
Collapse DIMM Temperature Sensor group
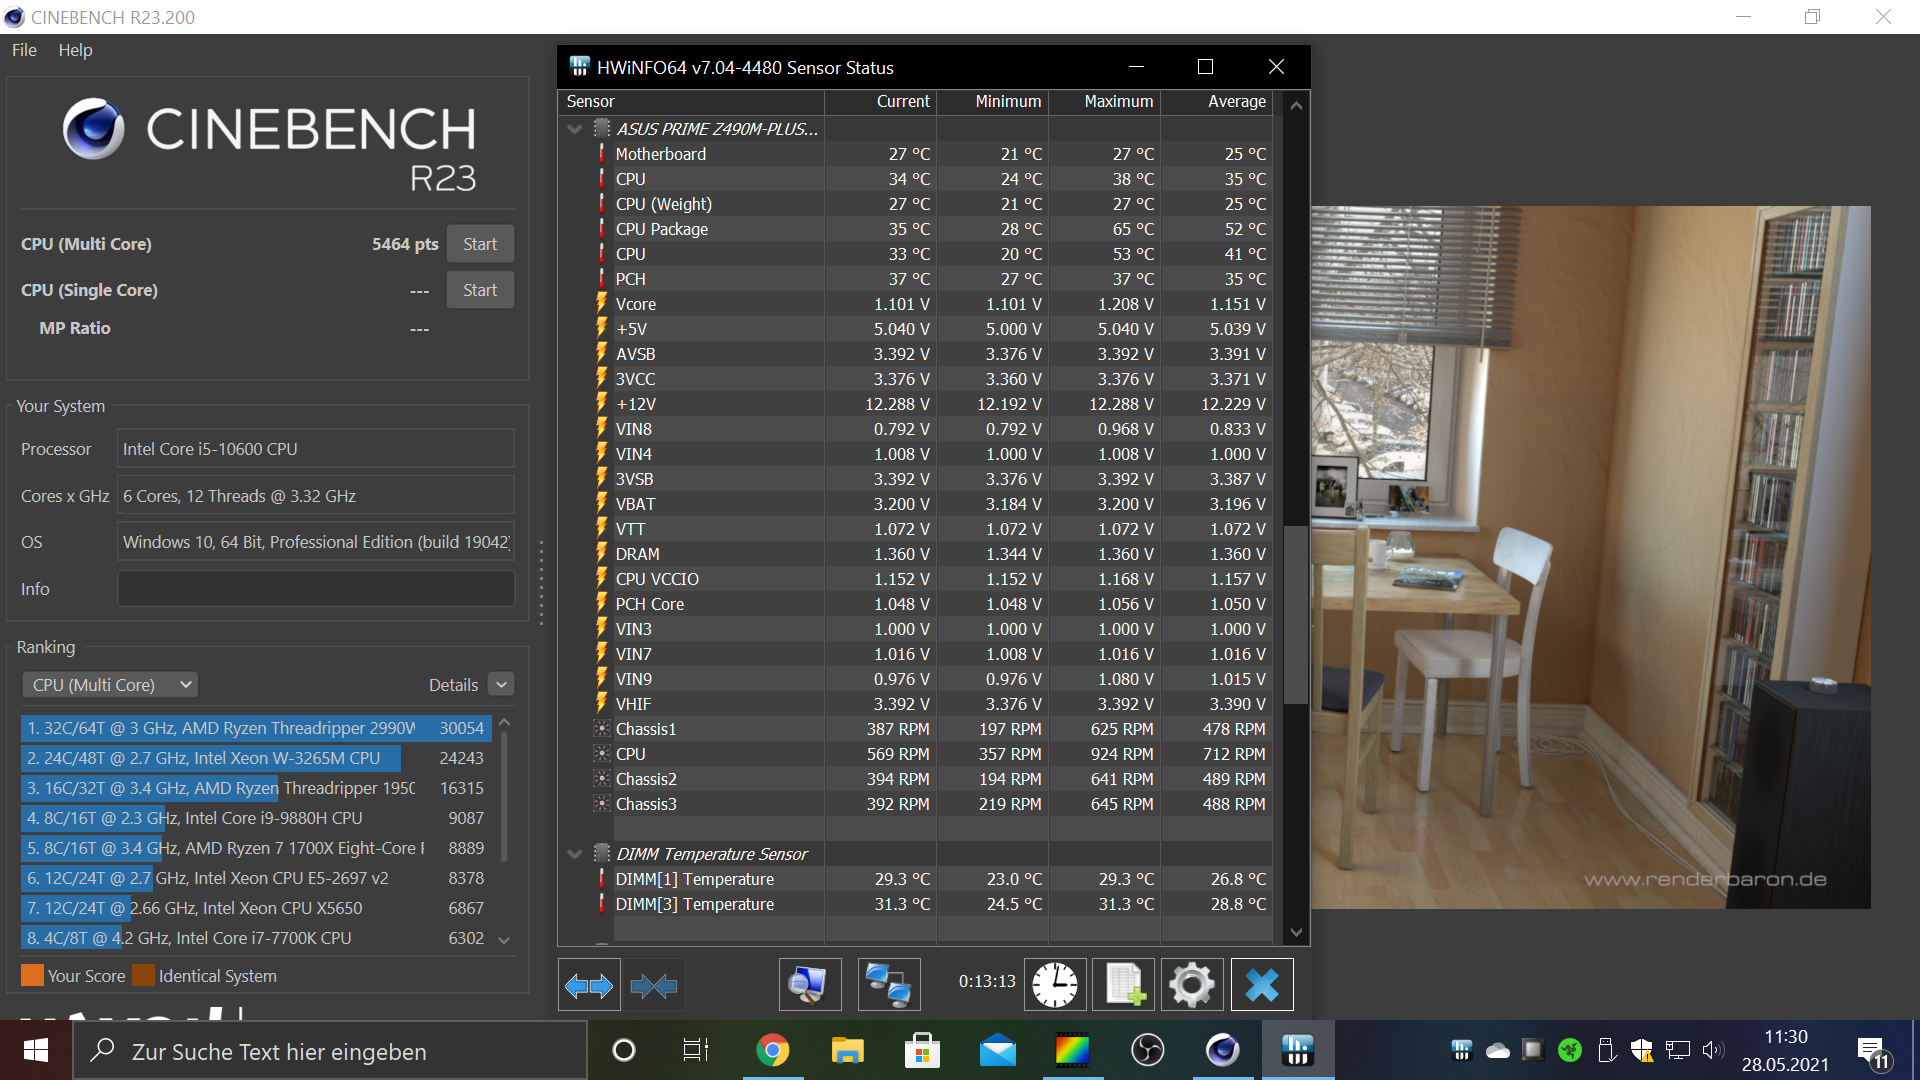tap(575, 854)
